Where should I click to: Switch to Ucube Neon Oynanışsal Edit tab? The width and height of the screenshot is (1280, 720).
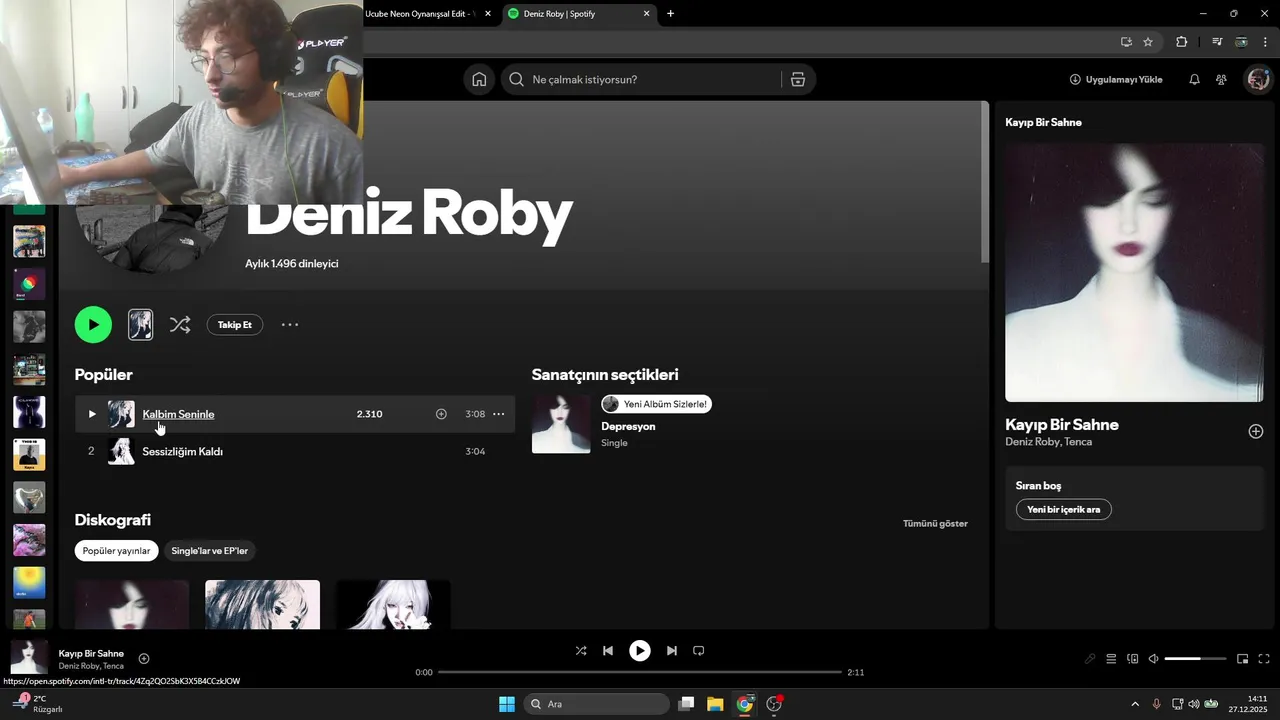(x=420, y=14)
